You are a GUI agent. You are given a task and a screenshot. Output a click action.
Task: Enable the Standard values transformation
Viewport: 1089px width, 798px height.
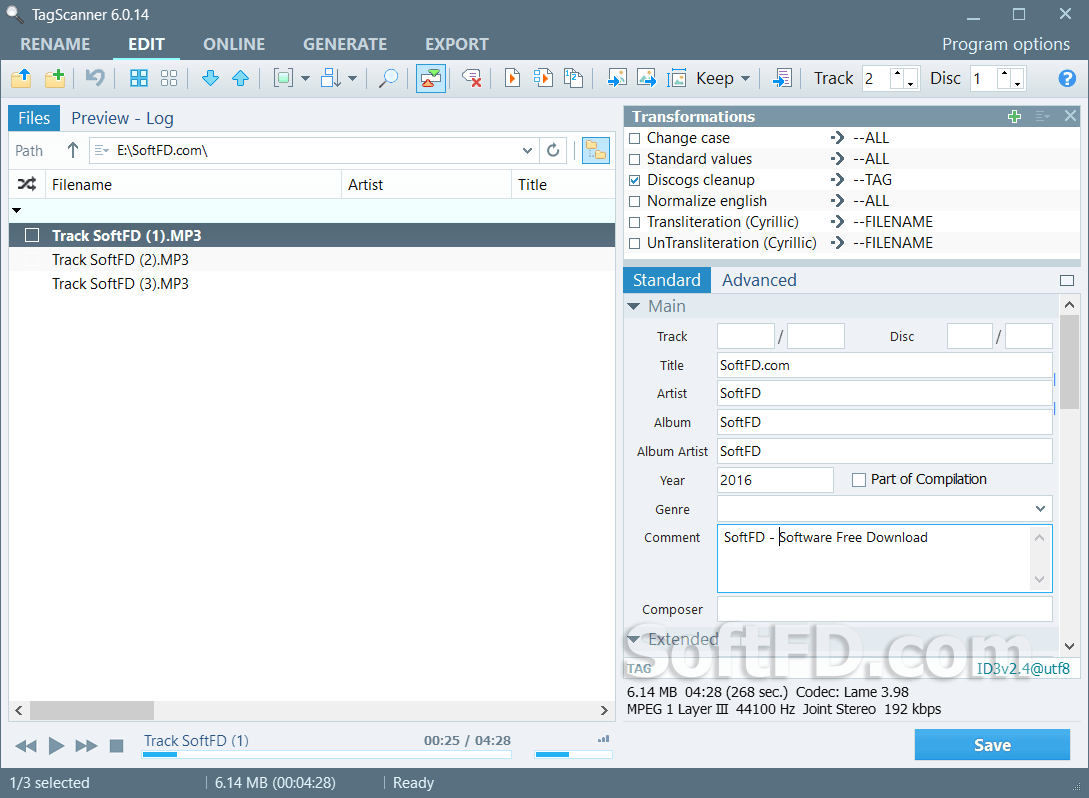point(634,159)
